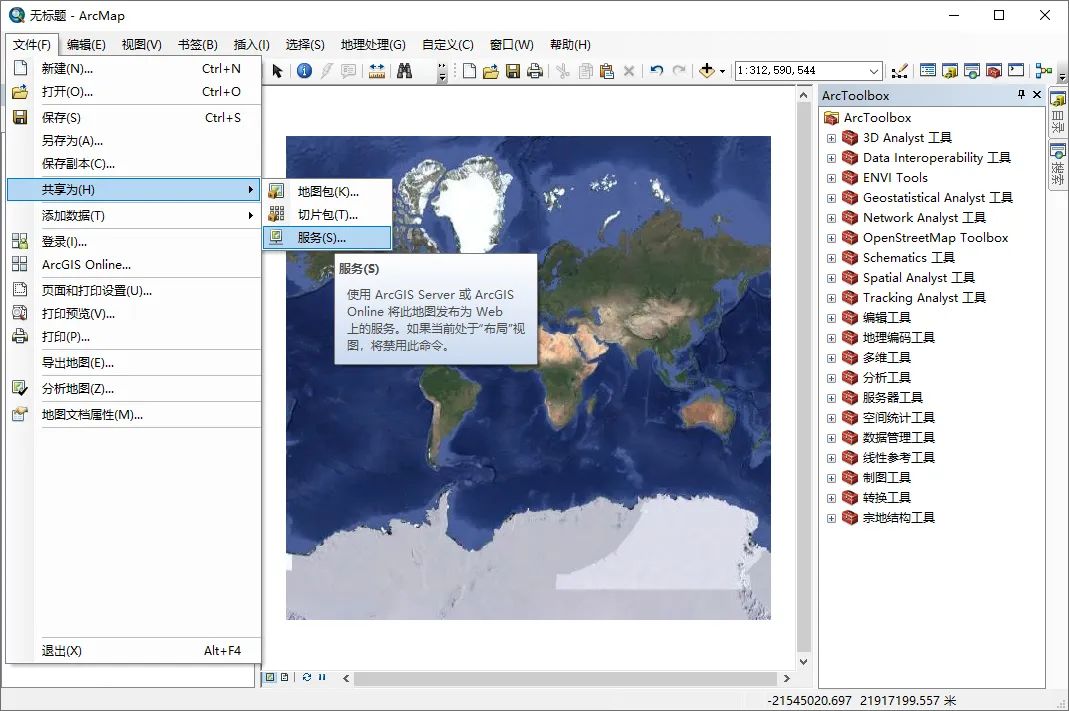Click the New Map File toolbar icon

pyautogui.click(x=469, y=71)
